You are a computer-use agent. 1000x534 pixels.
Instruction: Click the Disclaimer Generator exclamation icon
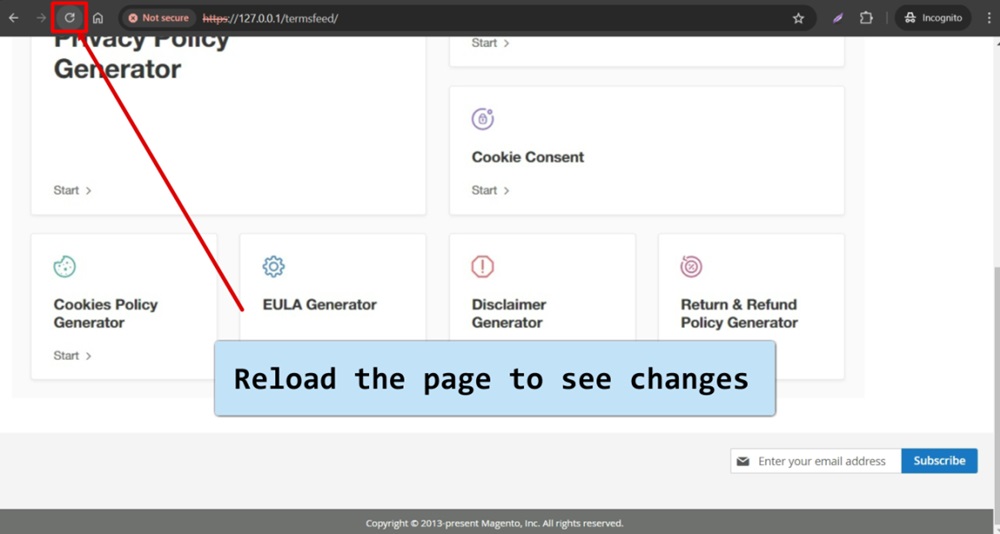[483, 266]
